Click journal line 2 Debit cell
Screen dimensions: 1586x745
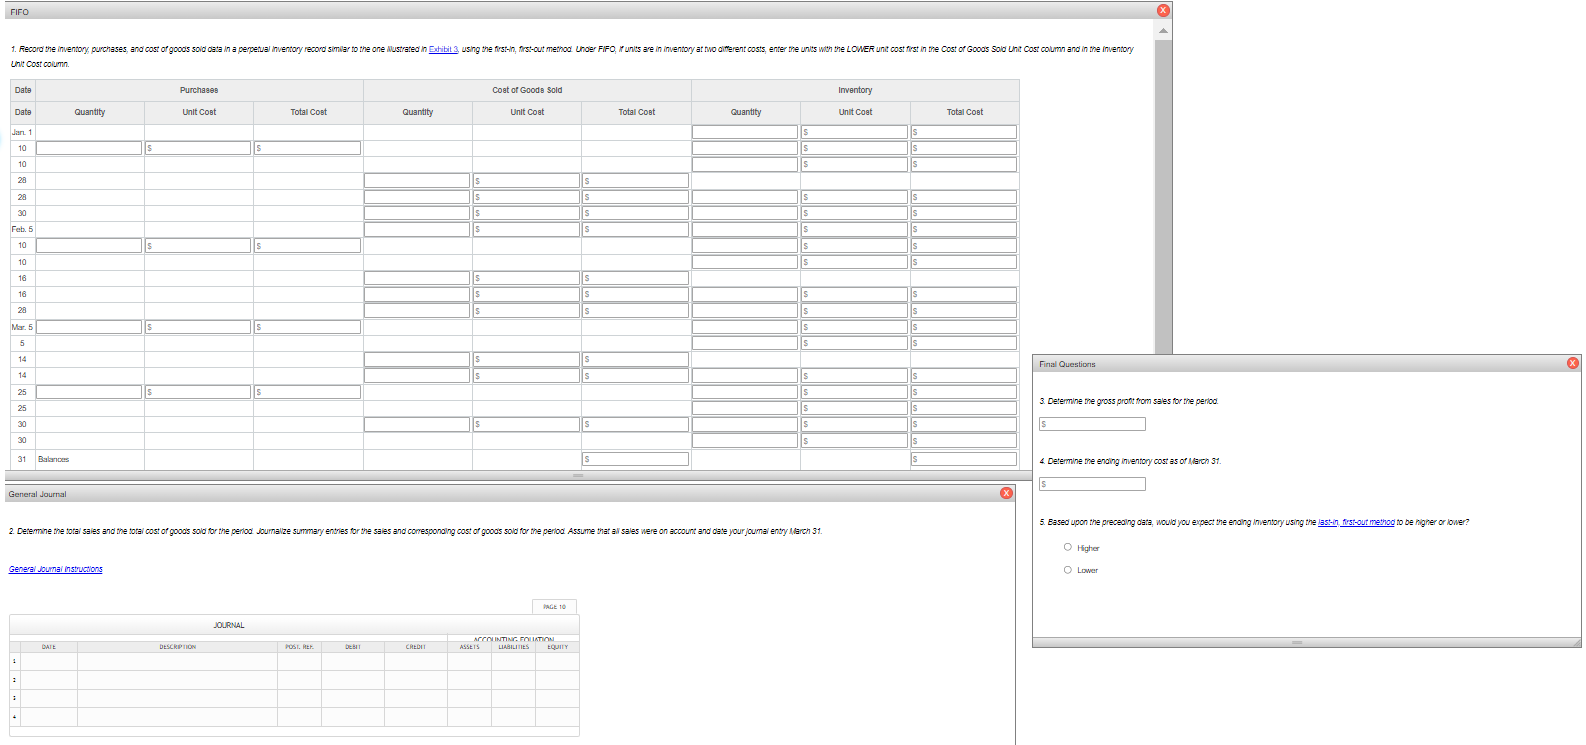tap(353, 680)
